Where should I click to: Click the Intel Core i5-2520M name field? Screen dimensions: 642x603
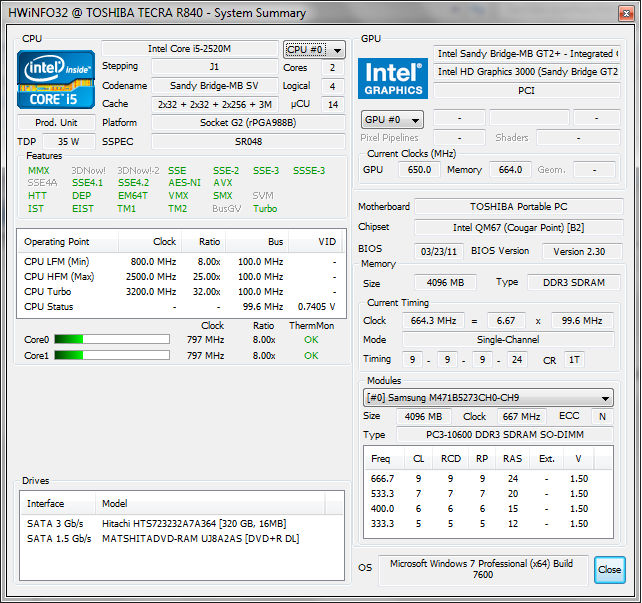(x=190, y=48)
